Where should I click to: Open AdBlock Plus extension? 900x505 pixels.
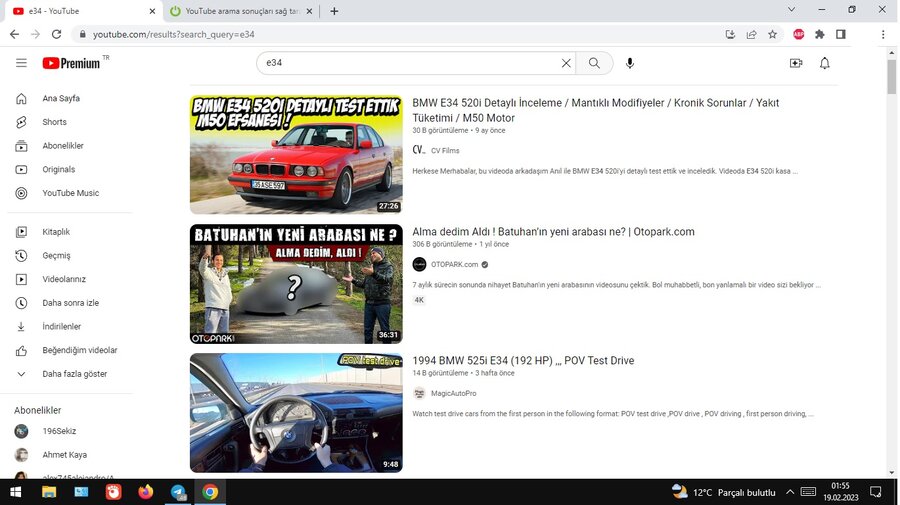798,34
